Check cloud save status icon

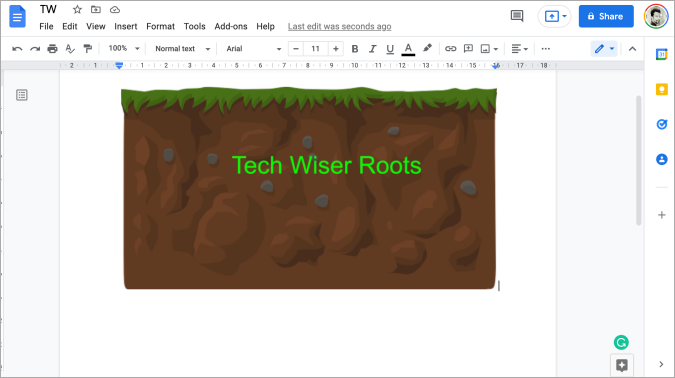point(115,9)
